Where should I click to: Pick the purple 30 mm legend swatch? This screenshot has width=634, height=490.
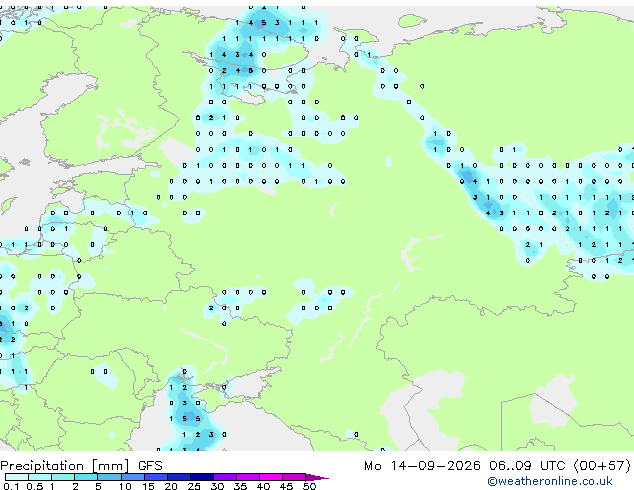click(224, 477)
